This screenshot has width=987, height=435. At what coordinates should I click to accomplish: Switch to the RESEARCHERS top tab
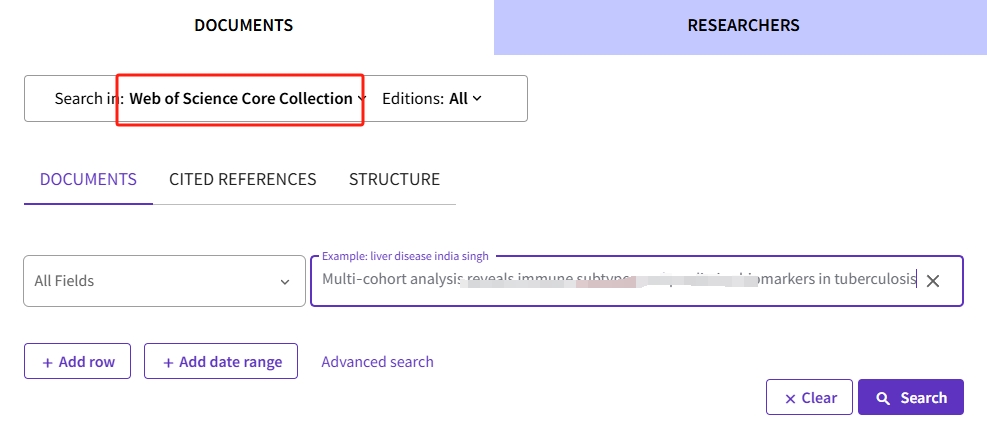tap(743, 26)
